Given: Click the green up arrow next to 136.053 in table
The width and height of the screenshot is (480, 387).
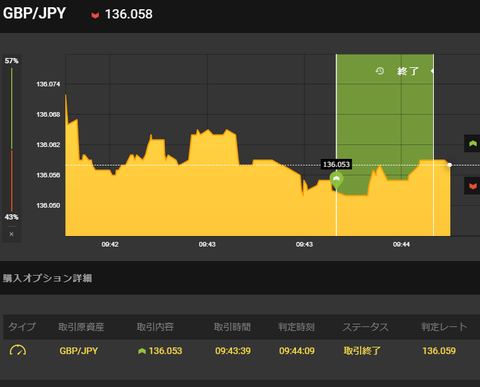Looking at the screenshot, I should tap(142, 351).
